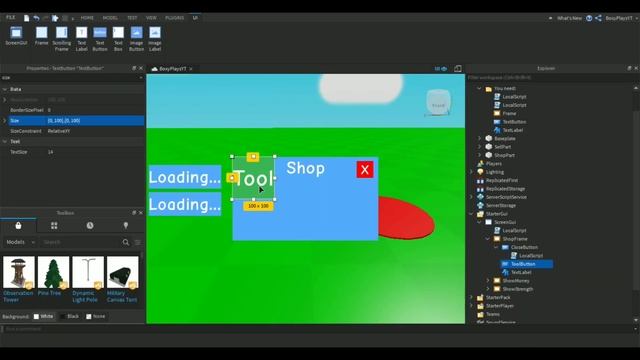Expand the Size property row arrow

pyautogui.click(x=5, y=120)
